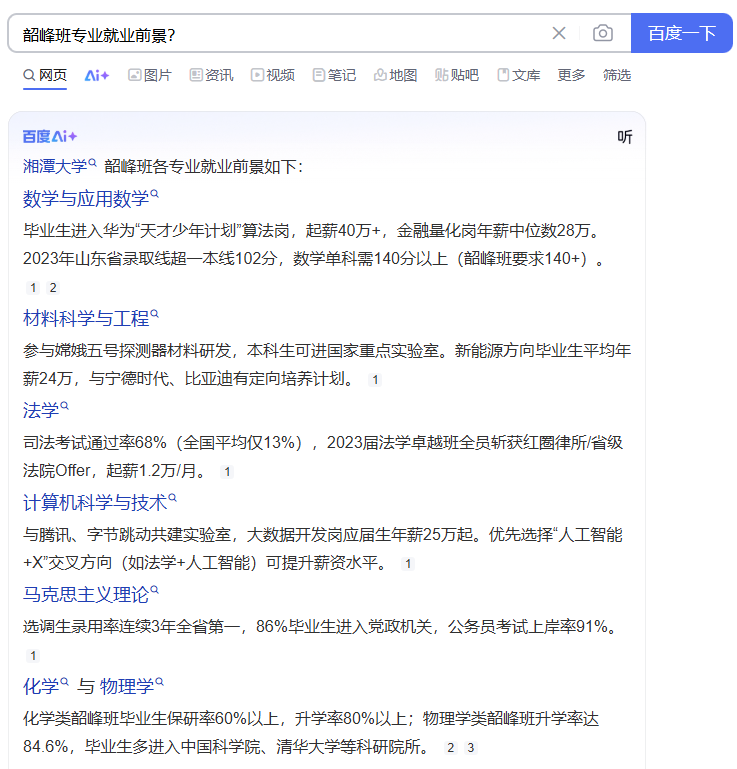The image size is (737, 769).
Task: Switch to the Ai+ tab
Action: click(x=97, y=75)
